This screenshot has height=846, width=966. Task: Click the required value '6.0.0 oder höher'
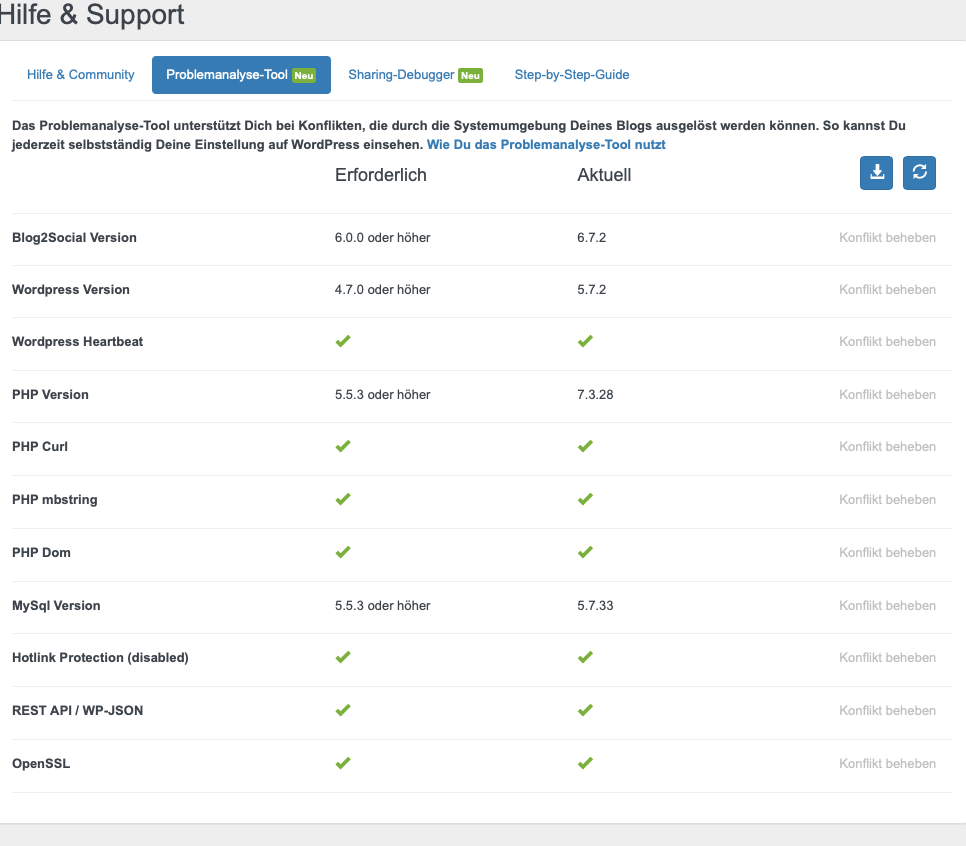[383, 238]
